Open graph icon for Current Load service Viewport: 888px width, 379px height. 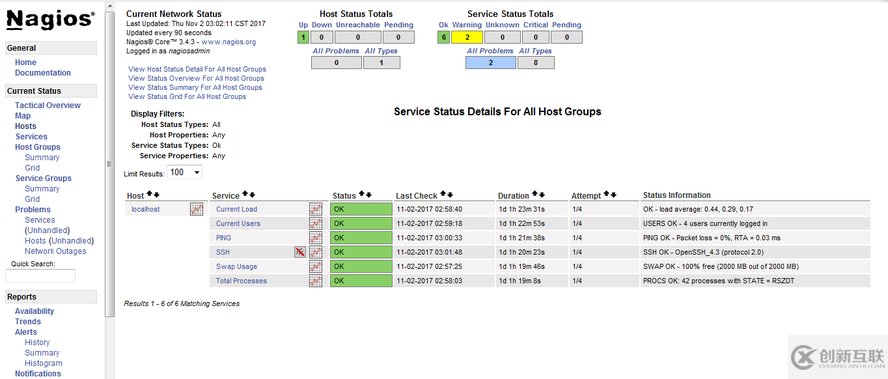coord(315,209)
